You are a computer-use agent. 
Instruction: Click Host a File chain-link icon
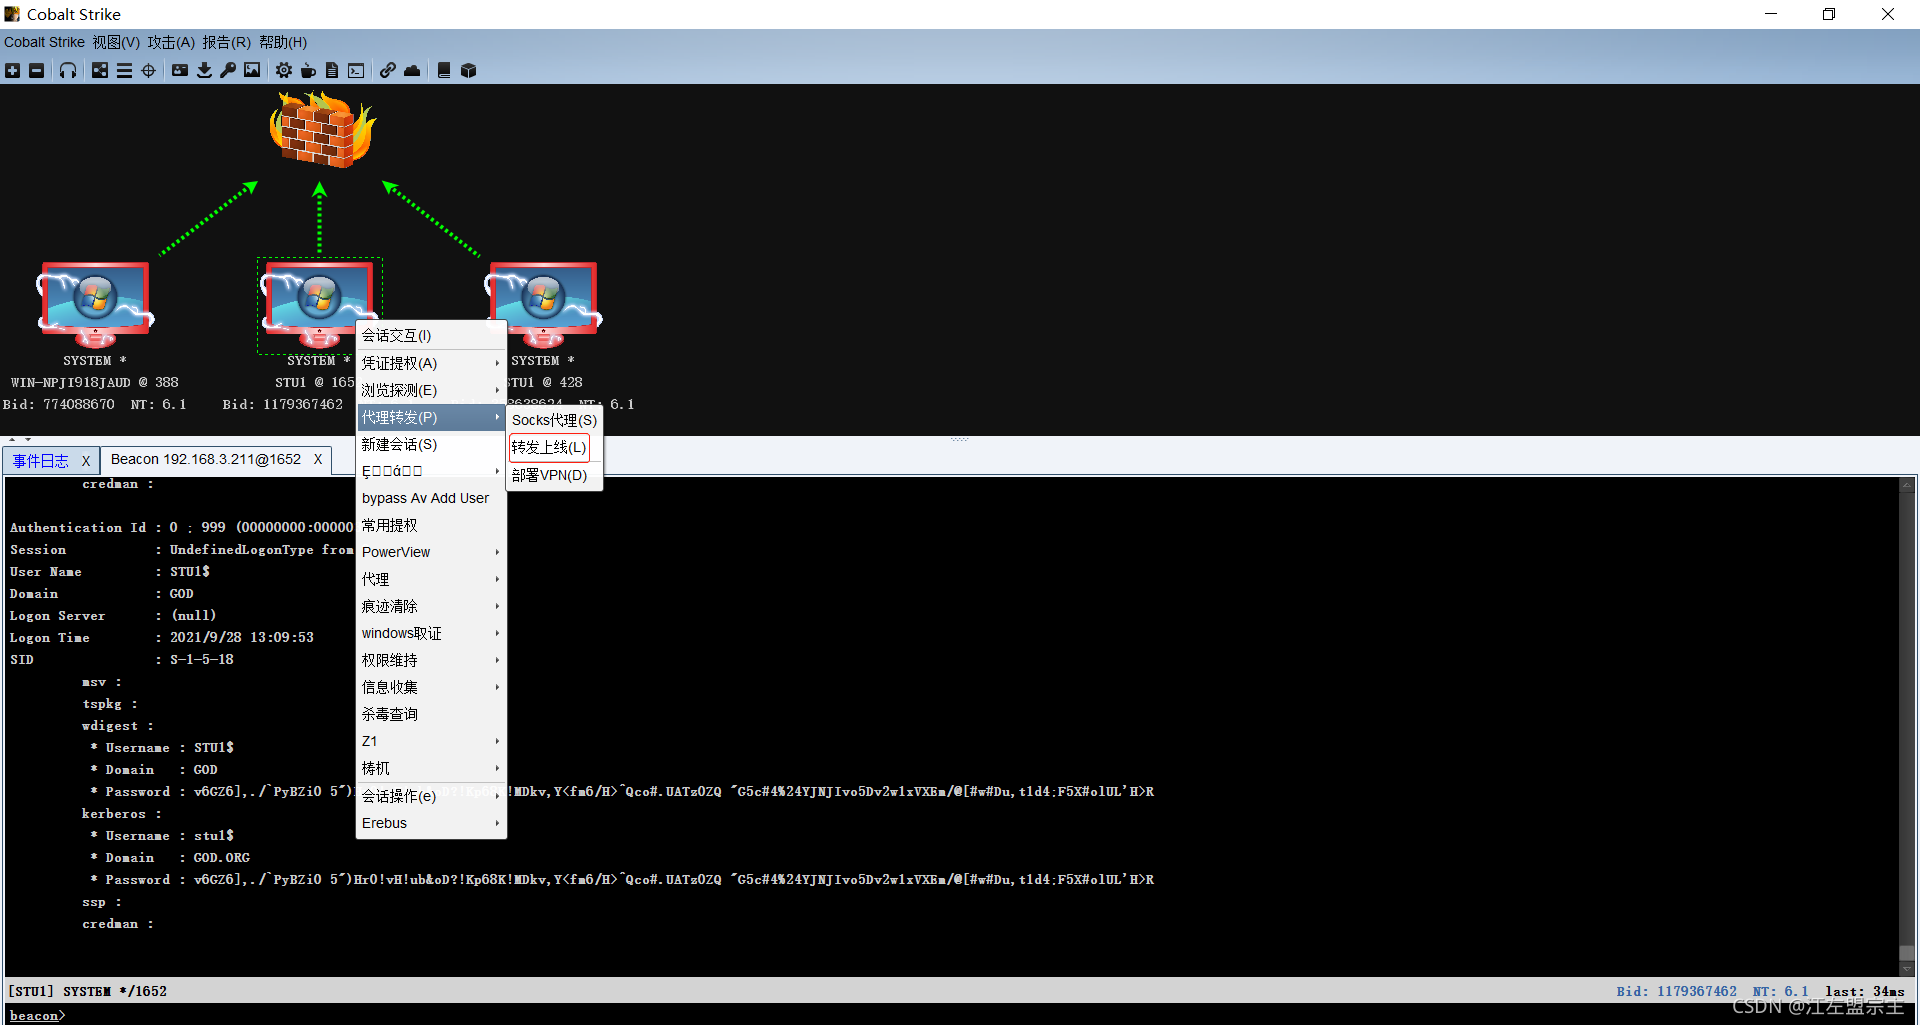[x=388, y=70]
